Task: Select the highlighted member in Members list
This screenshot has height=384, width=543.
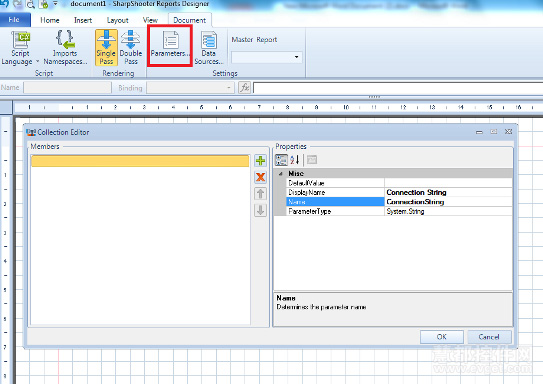Action: point(140,161)
